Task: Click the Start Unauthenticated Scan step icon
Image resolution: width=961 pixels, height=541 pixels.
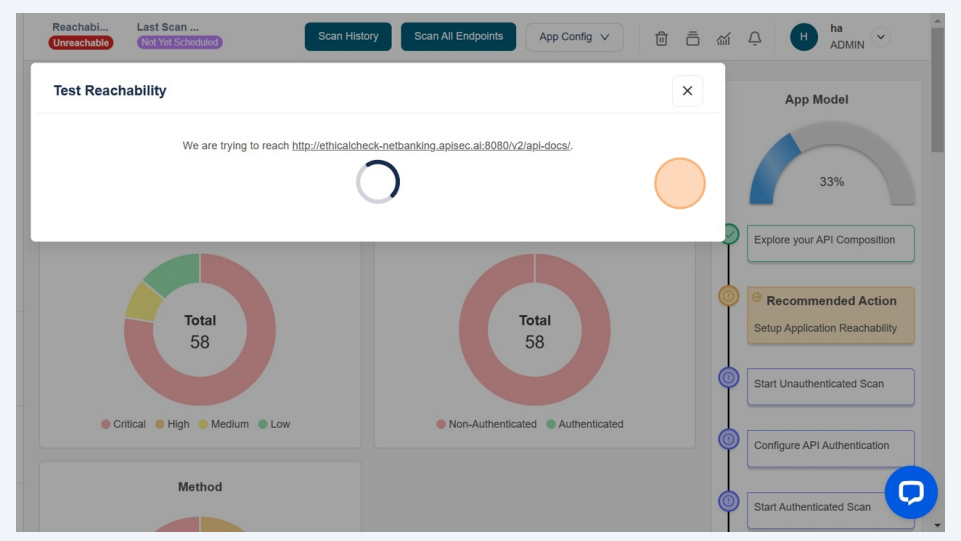Action: coord(729,378)
